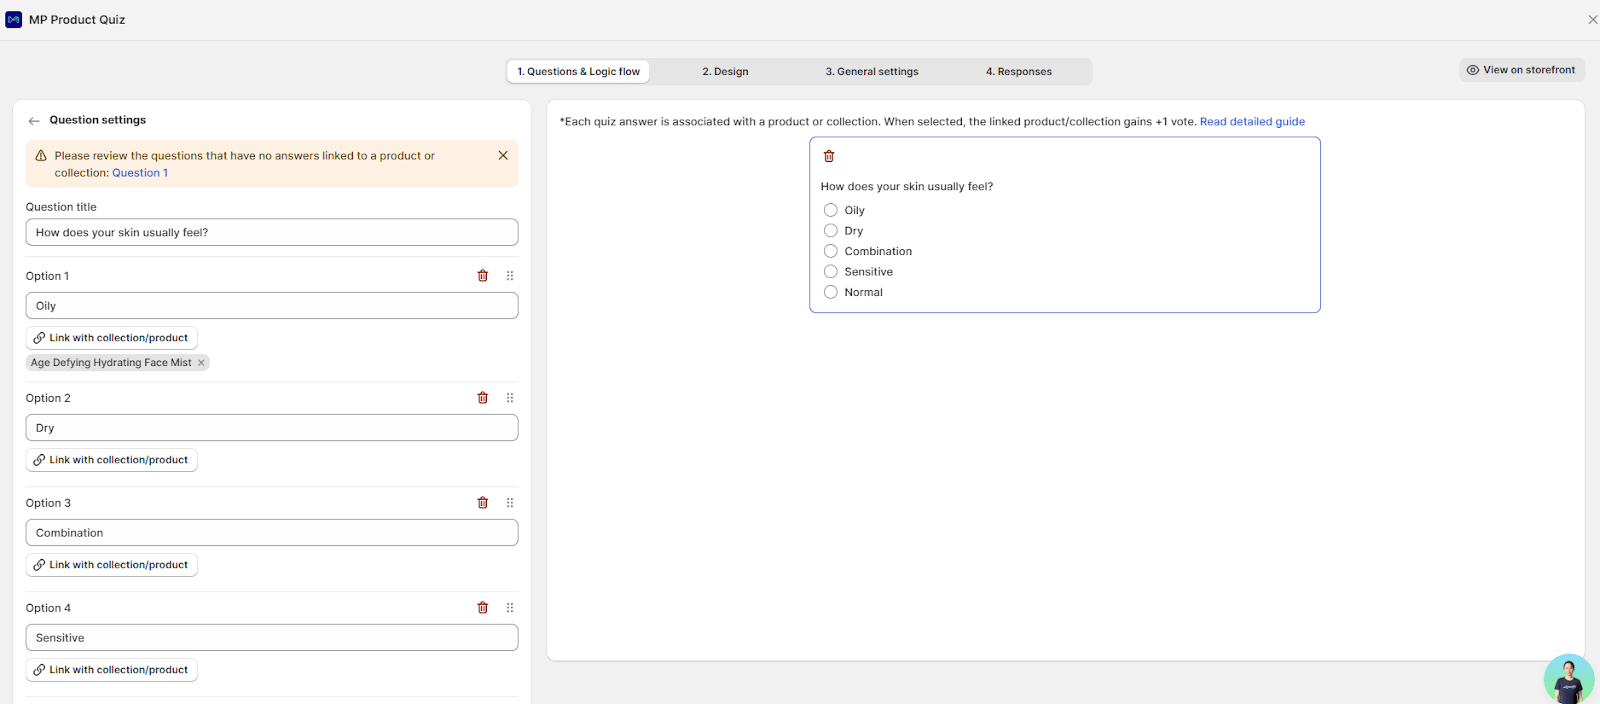This screenshot has width=1600, height=704.
Task: Click the Question 1 link in warning
Action: 140,173
